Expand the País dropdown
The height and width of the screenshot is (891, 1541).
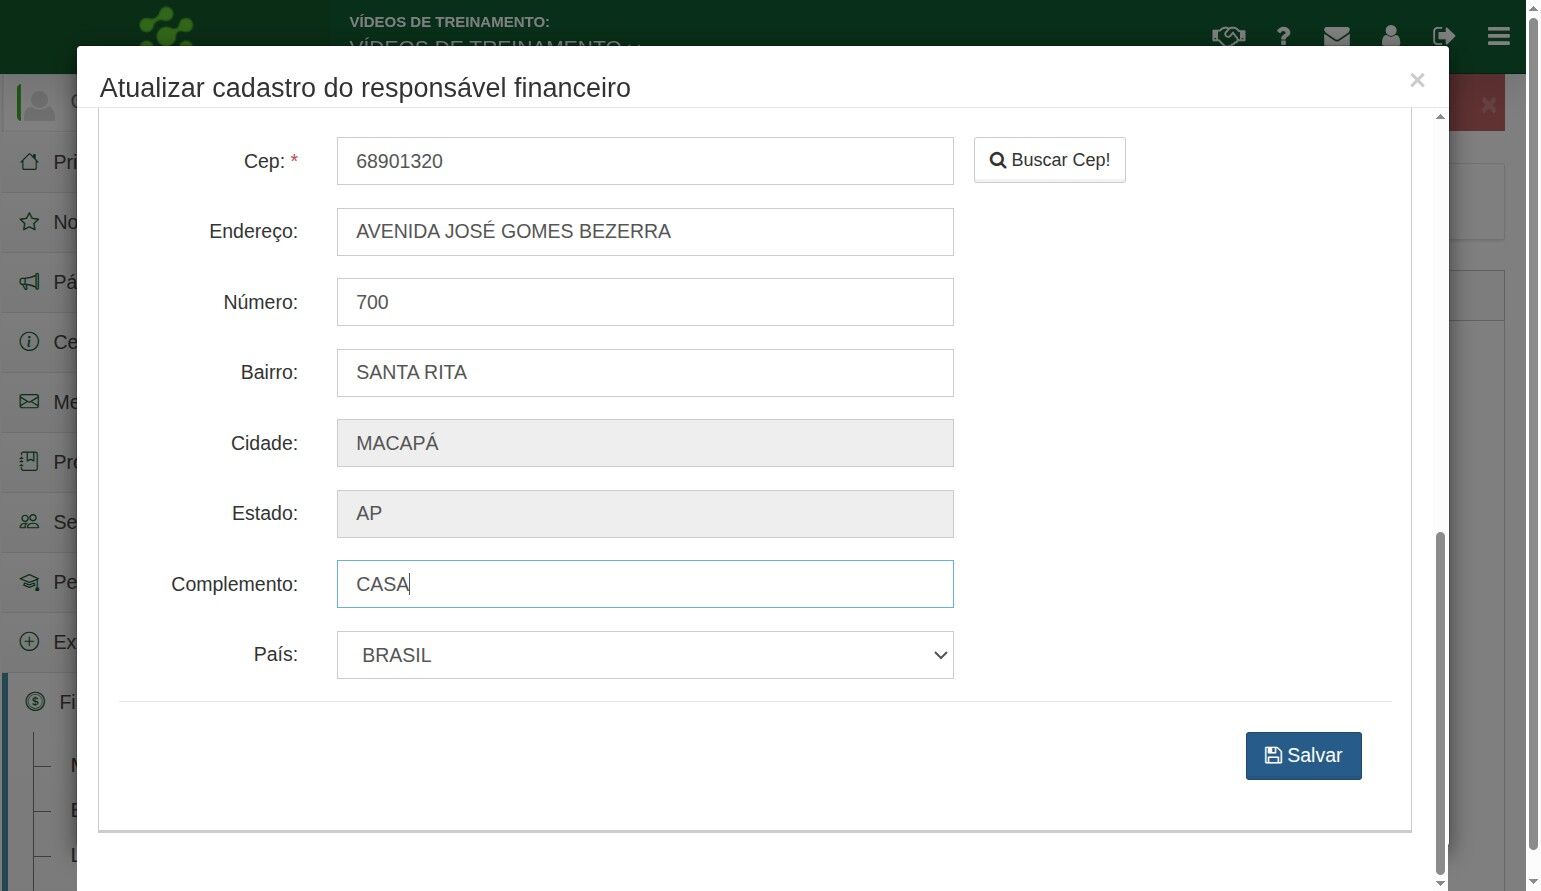click(x=645, y=655)
